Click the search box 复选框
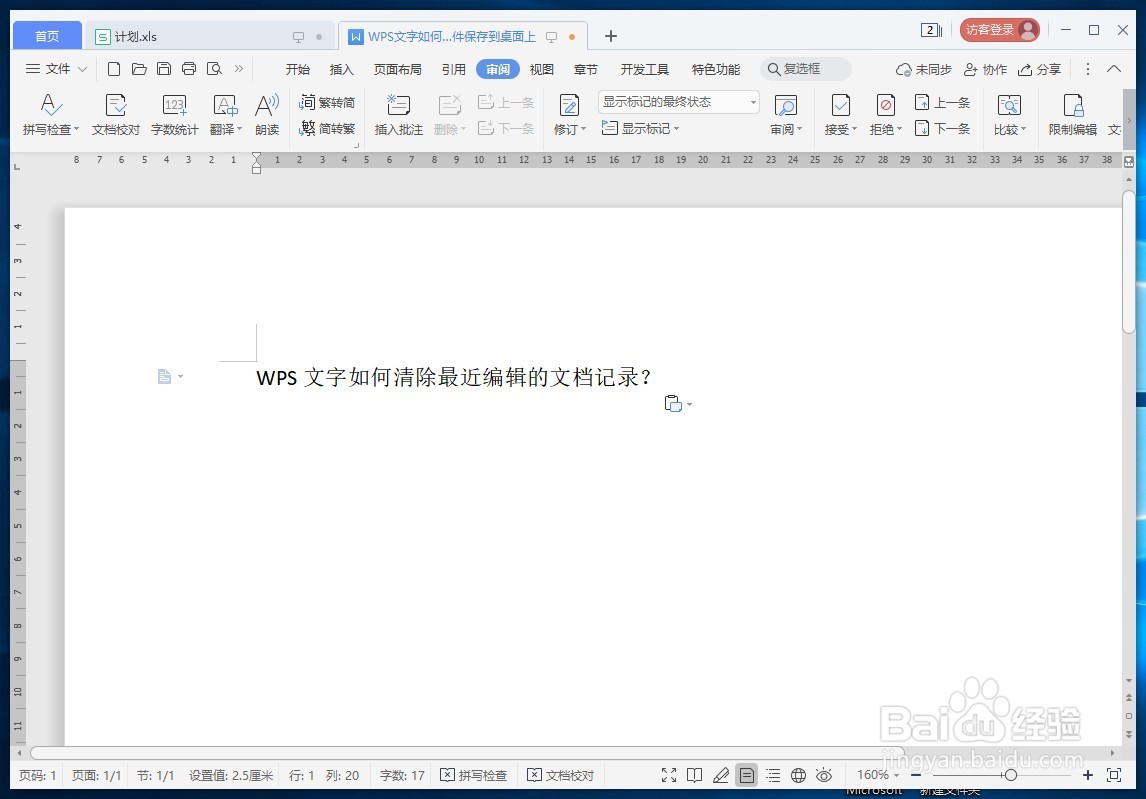This screenshot has width=1146, height=799. (x=806, y=69)
